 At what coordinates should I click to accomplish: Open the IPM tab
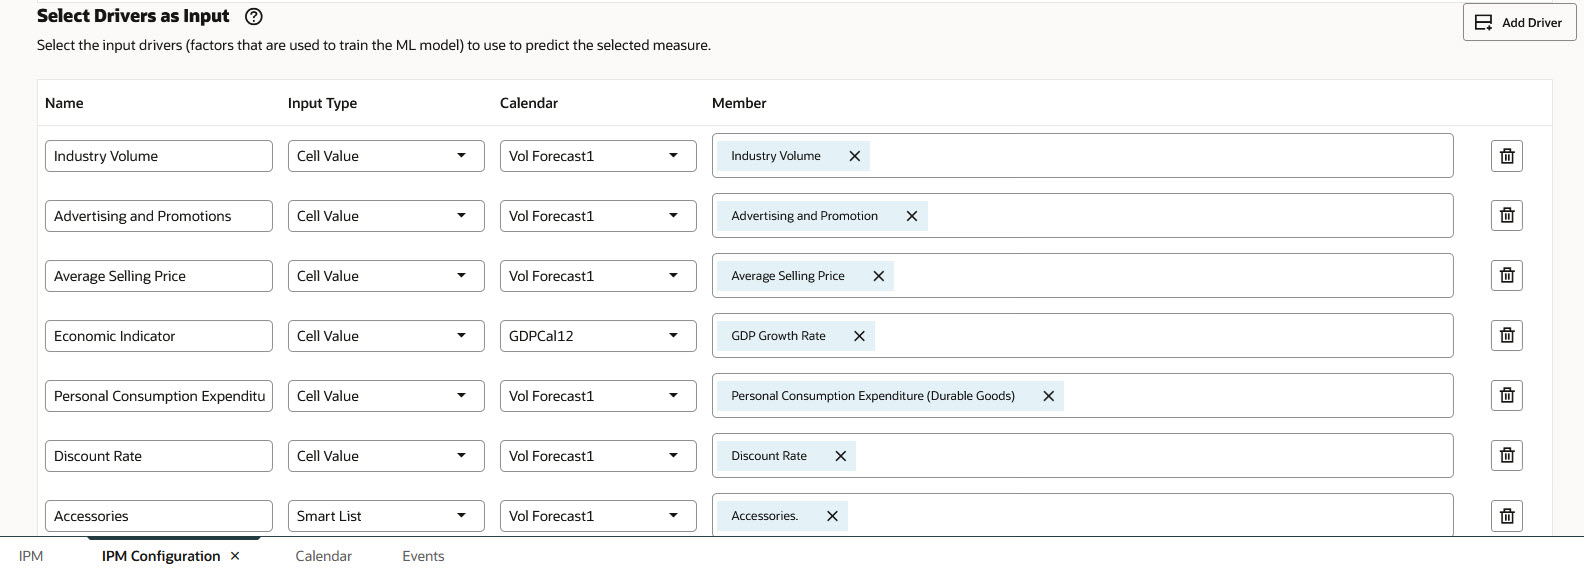pyautogui.click(x=31, y=556)
